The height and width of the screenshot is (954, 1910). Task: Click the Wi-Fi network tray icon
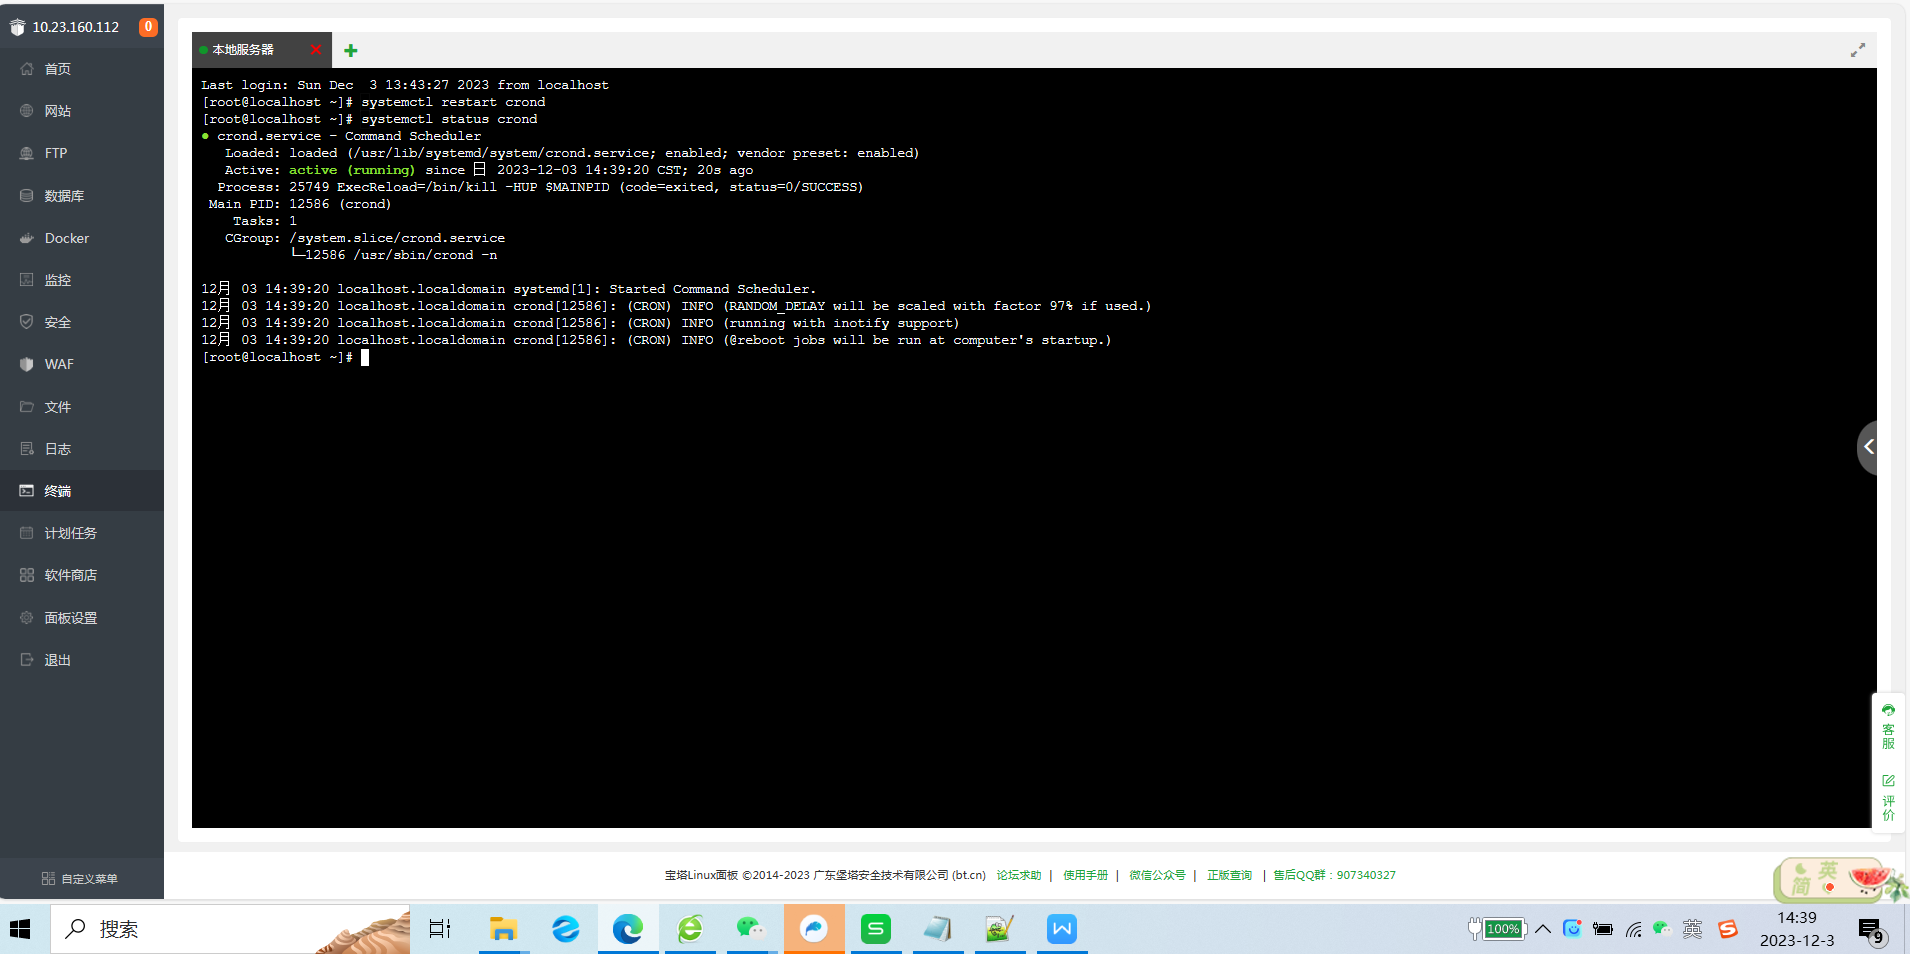pyautogui.click(x=1633, y=929)
